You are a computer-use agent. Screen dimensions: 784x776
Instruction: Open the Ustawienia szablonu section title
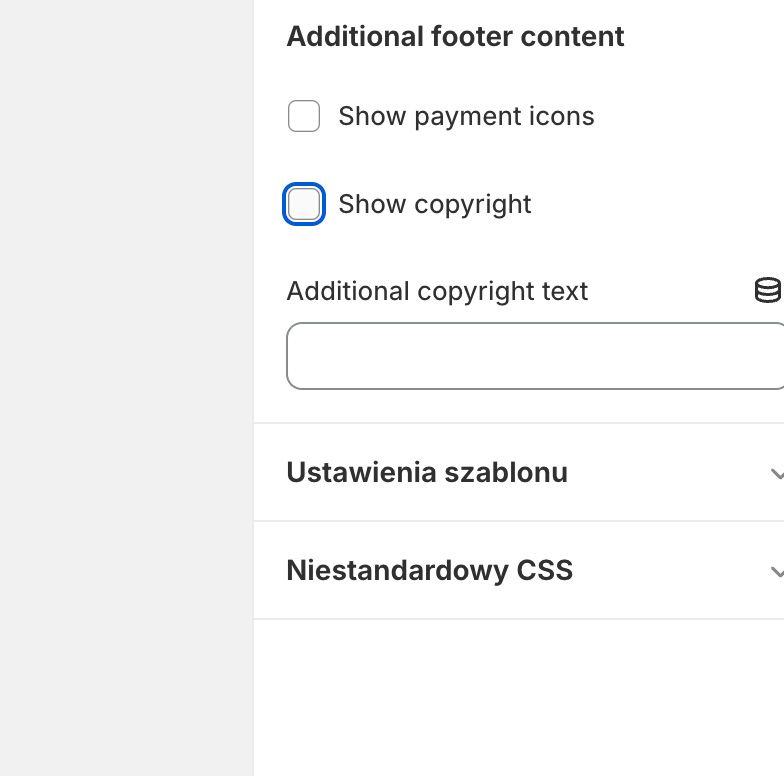coord(427,472)
